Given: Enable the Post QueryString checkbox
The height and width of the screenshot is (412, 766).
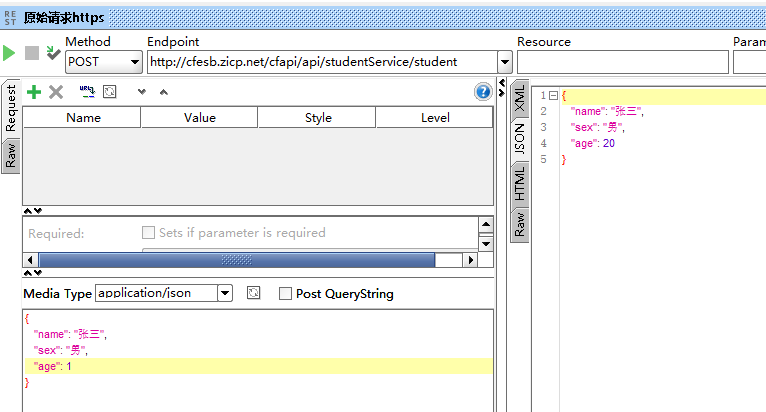Looking at the screenshot, I should (x=285, y=294).
